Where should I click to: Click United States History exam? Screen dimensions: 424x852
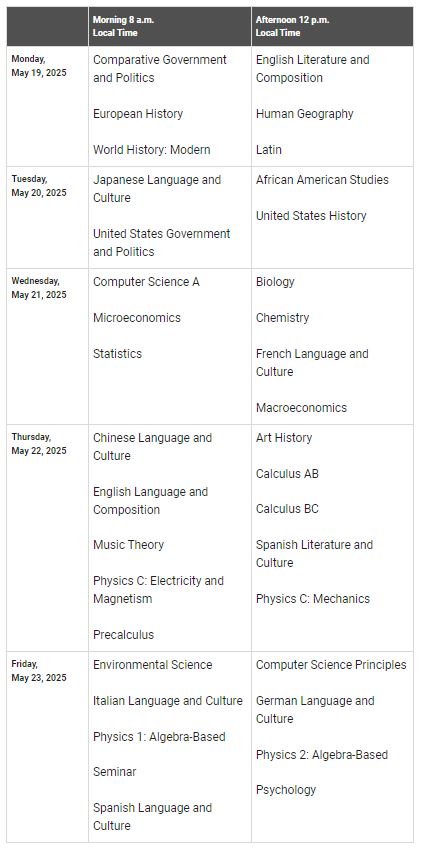(x=311, y=216)
